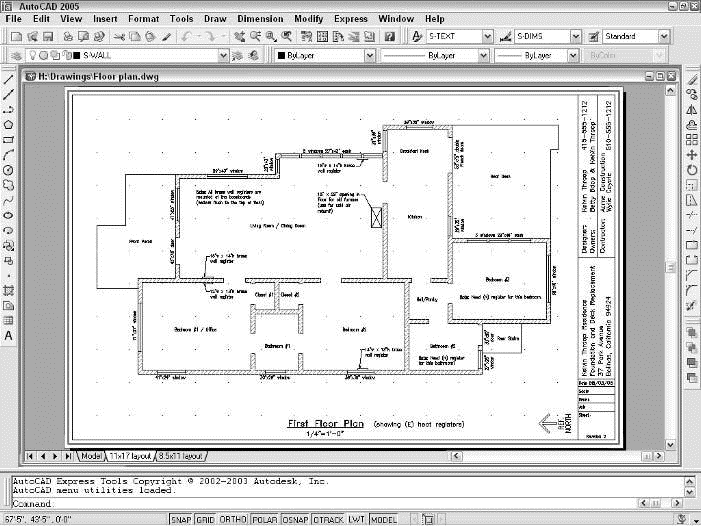This screenshot has width=701, height=526.
Task: Click the drawing's vertical scrollbar down arrow
Action: (x=671, y=445)
